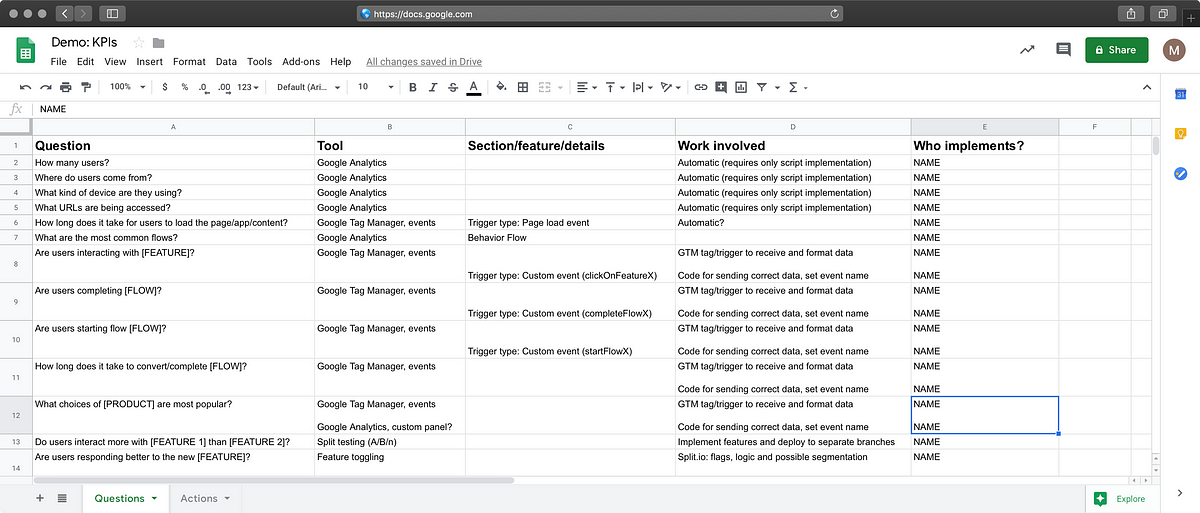This screenshot has width=1200, height=513.
Task: Move document with folder icon
Action: pyautogui.click(x=158, y=43)
